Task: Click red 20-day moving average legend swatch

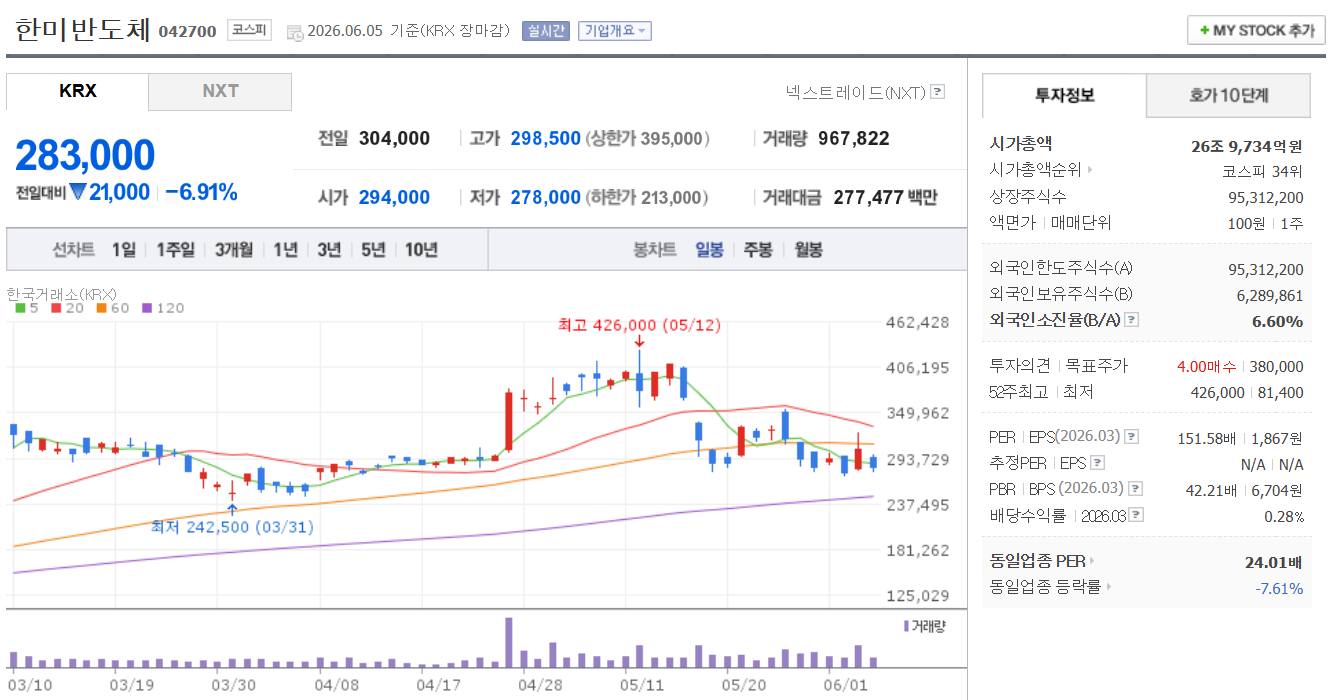Action: pyautogui.click(x=58, y=308)
